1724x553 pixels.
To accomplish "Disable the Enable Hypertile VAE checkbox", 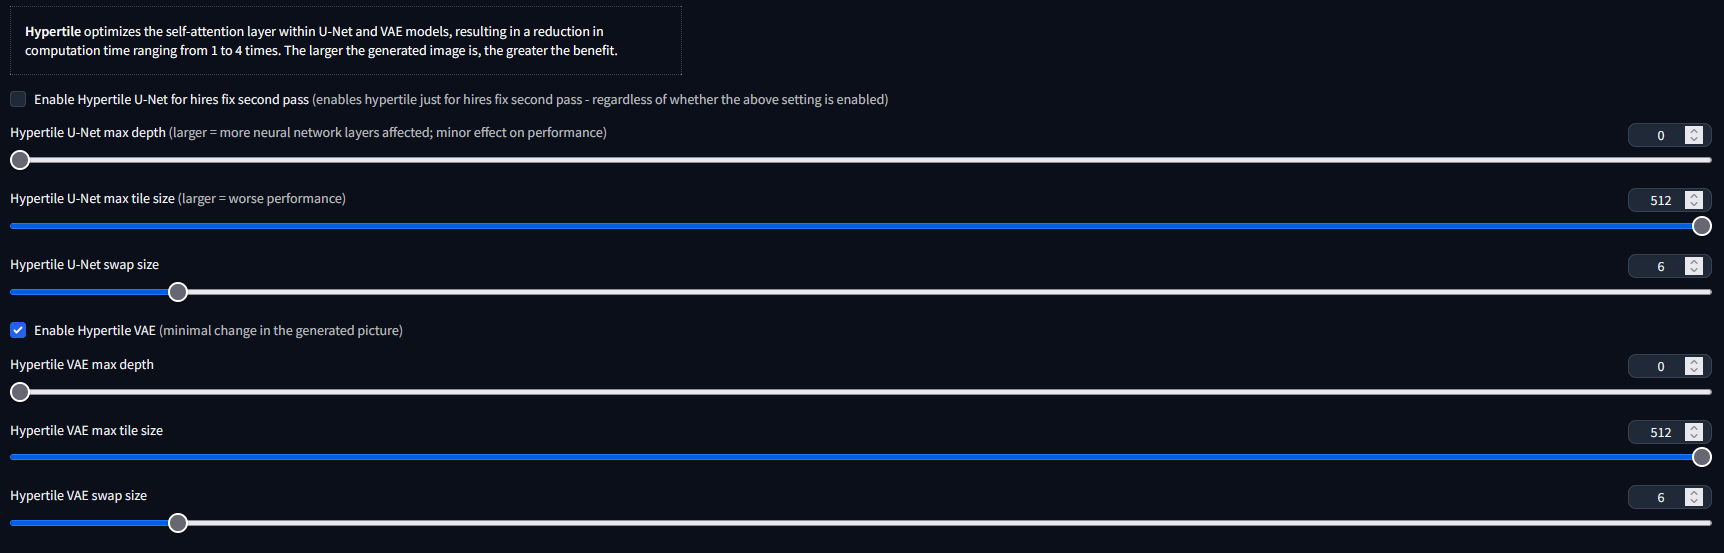I will tap(18, 330).
